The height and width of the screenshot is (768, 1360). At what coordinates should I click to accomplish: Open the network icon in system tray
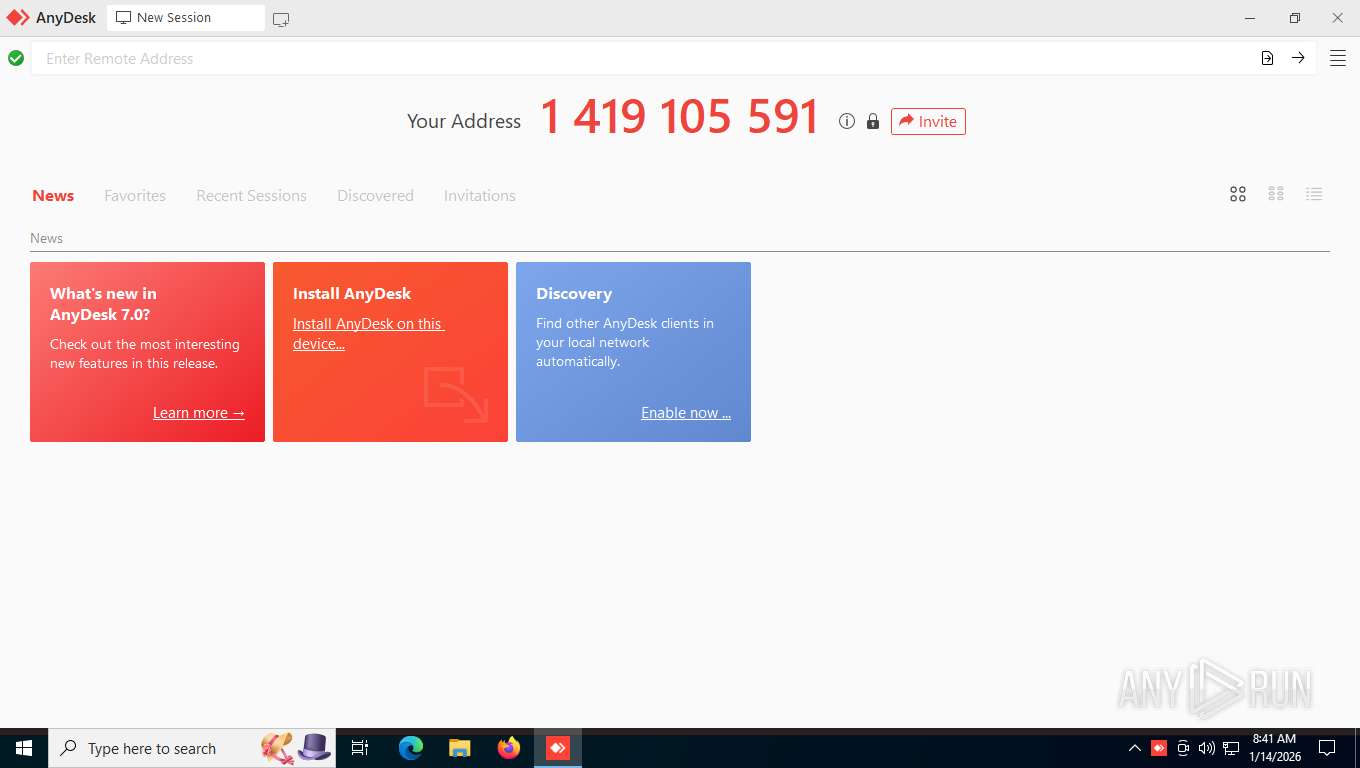(1231, 748)
